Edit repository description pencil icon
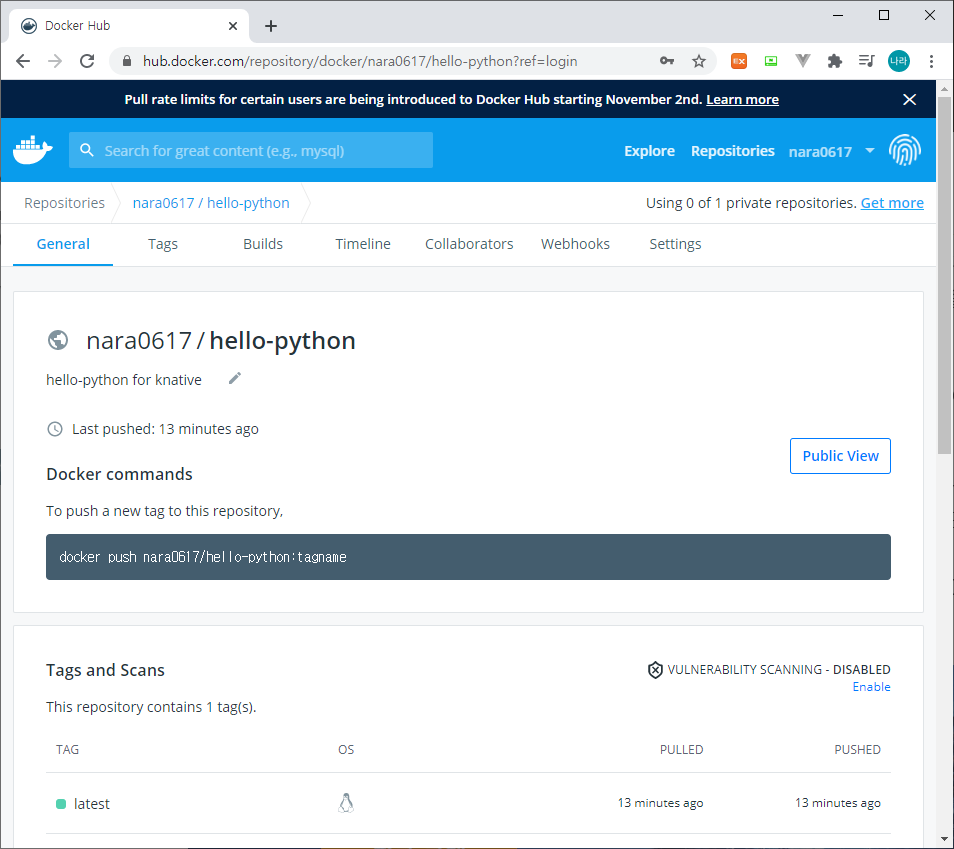954x849 pixels. tap(235, 379)
